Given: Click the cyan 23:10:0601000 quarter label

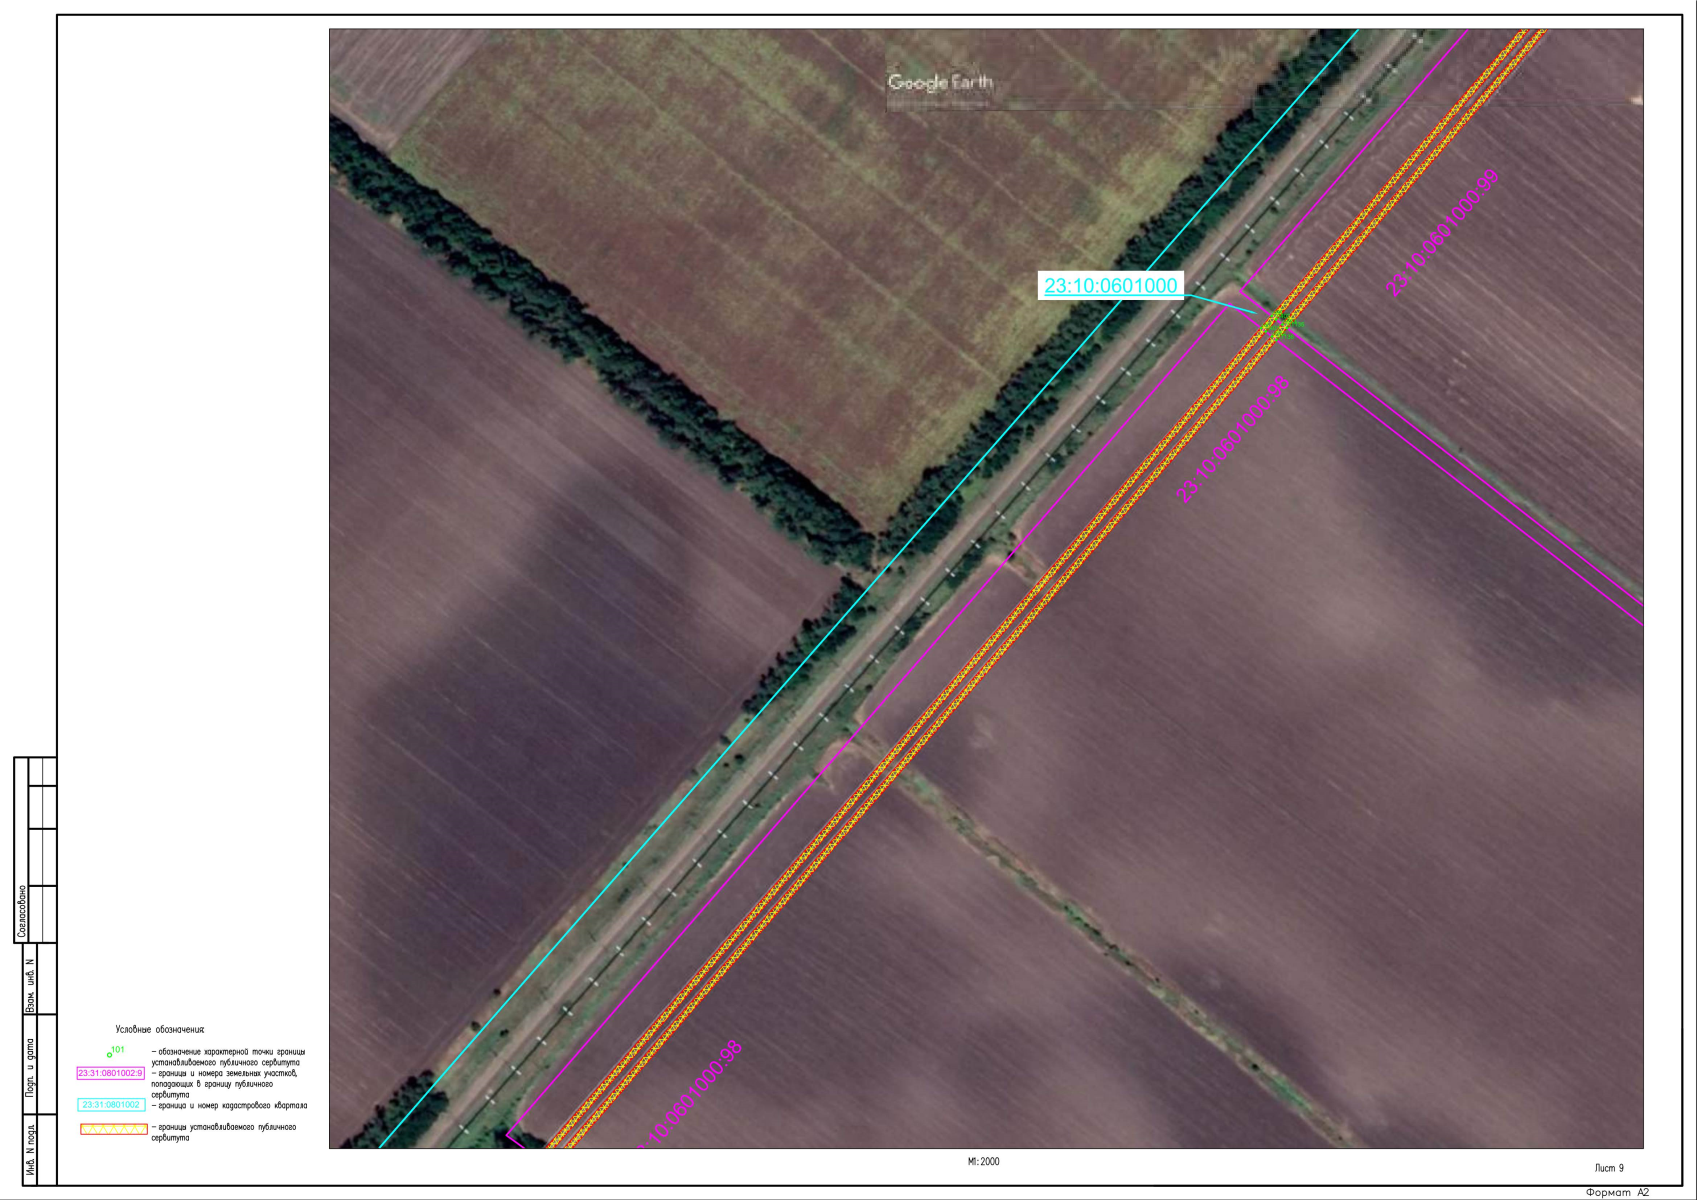Looking at the screenshot, I should pos(1110,286).
